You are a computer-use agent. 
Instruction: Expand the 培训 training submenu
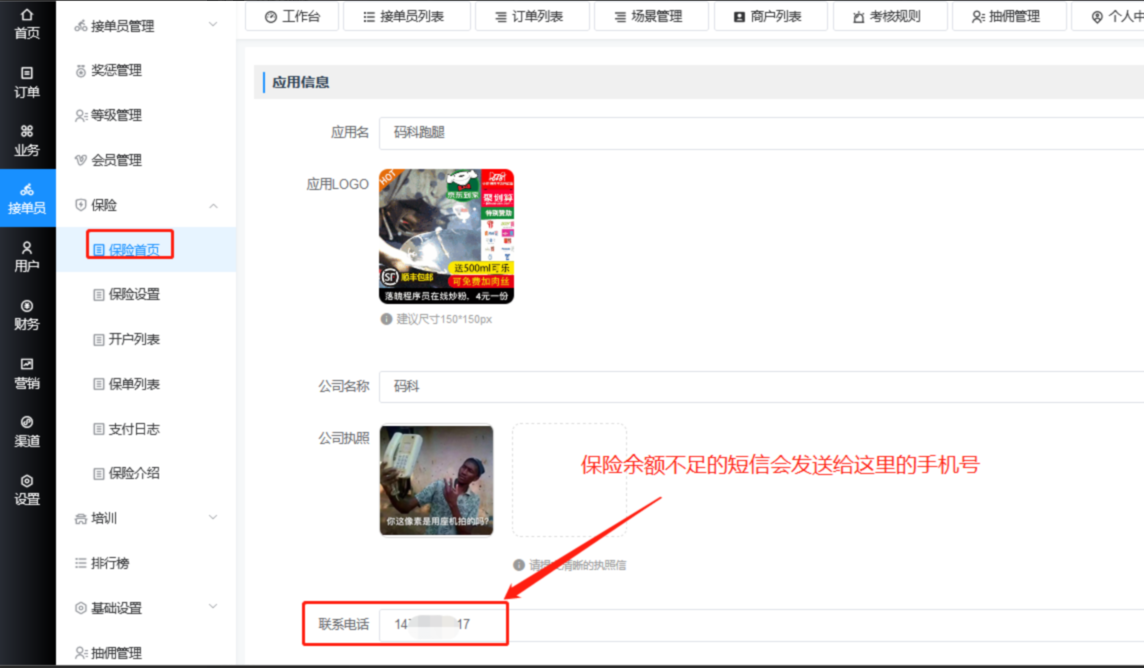(x=212, y=518)
